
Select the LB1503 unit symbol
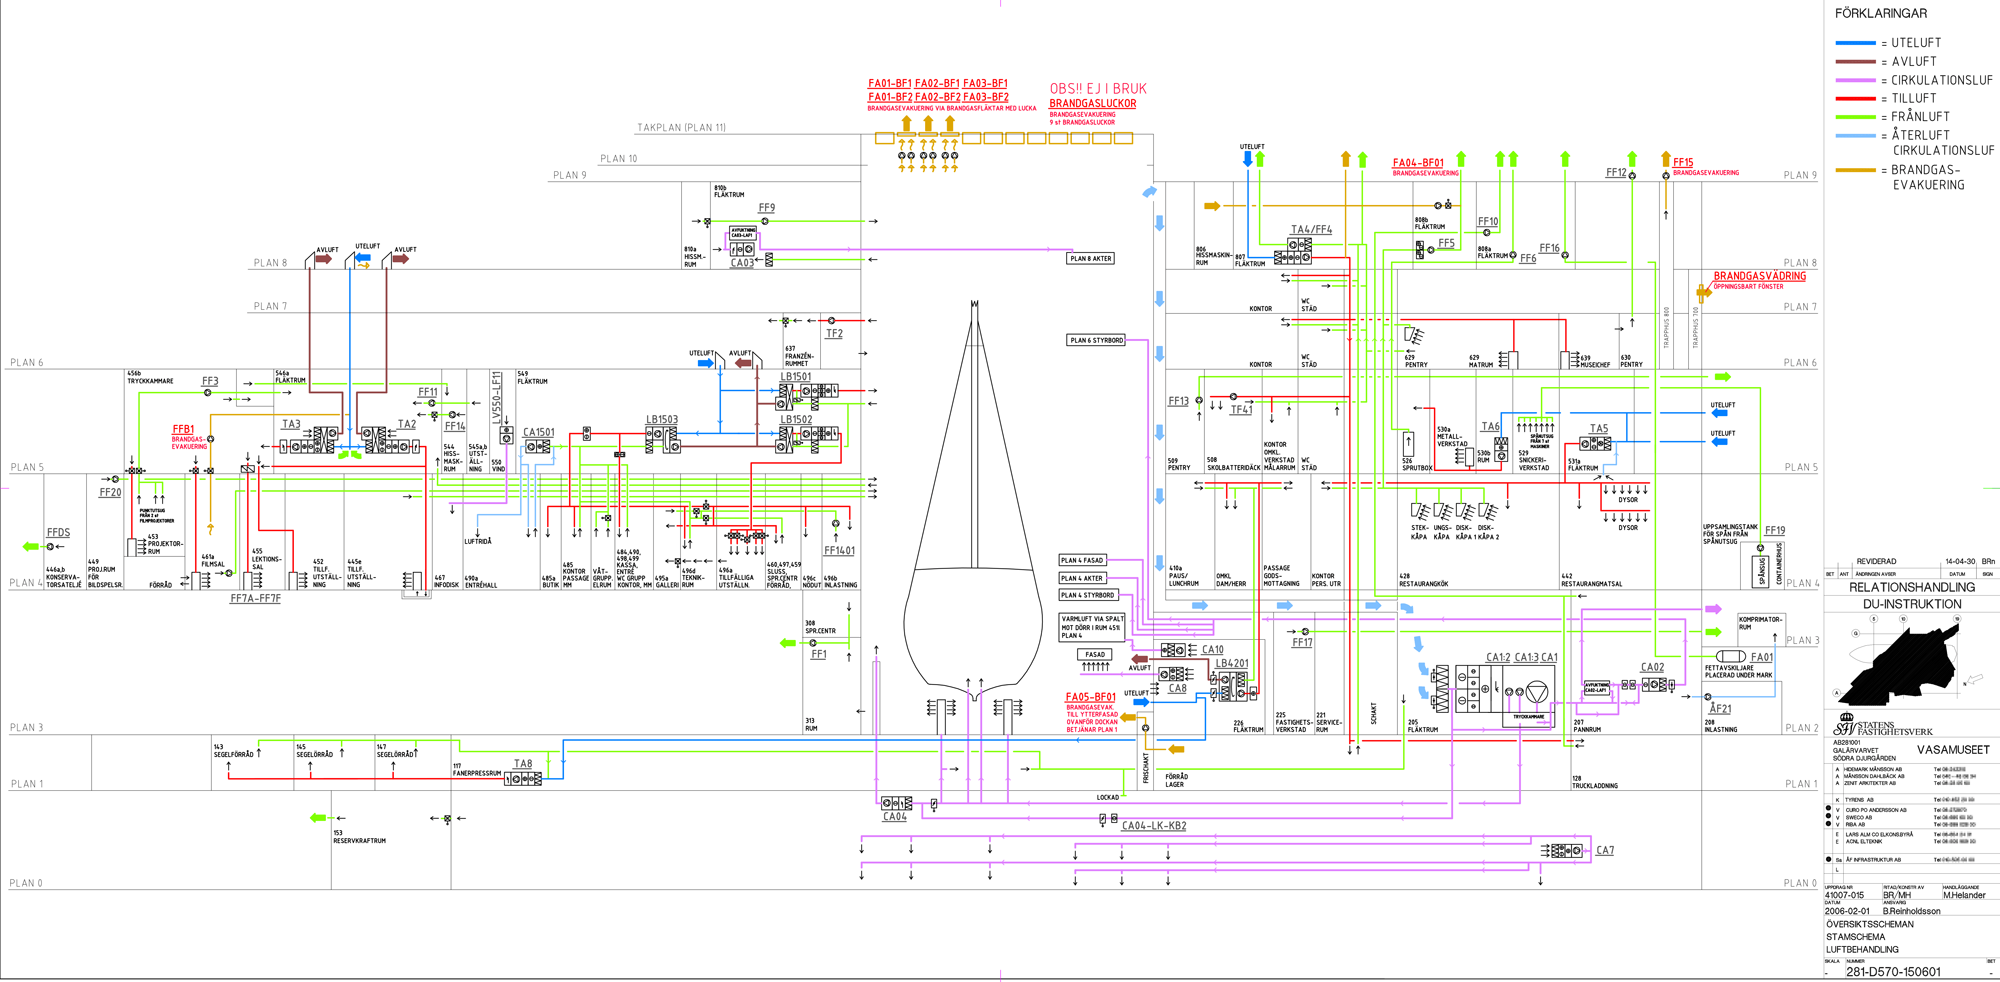click(662, 437)
